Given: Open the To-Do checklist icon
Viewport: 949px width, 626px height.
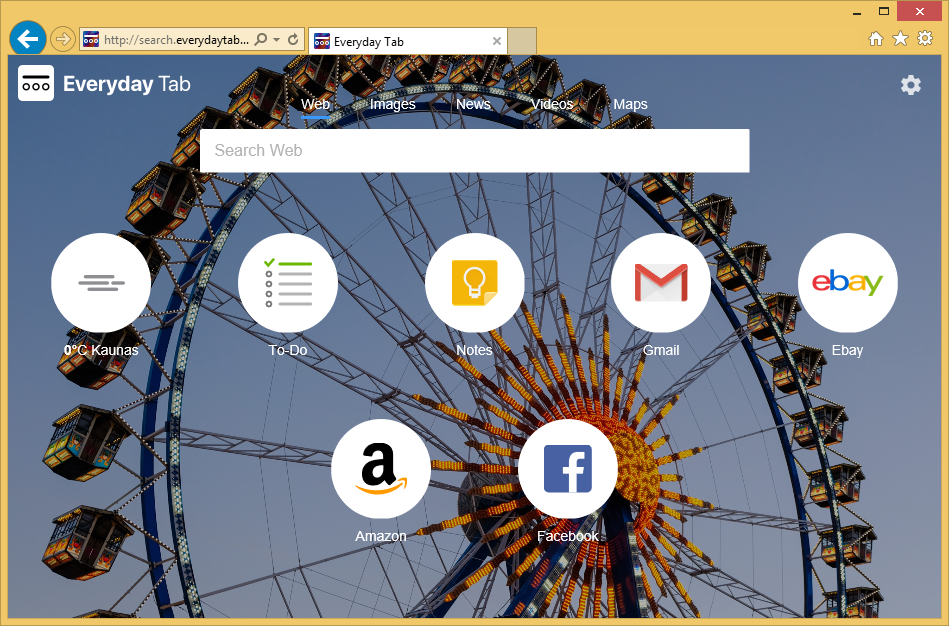Looking at the screenshot, I should 288,283.
